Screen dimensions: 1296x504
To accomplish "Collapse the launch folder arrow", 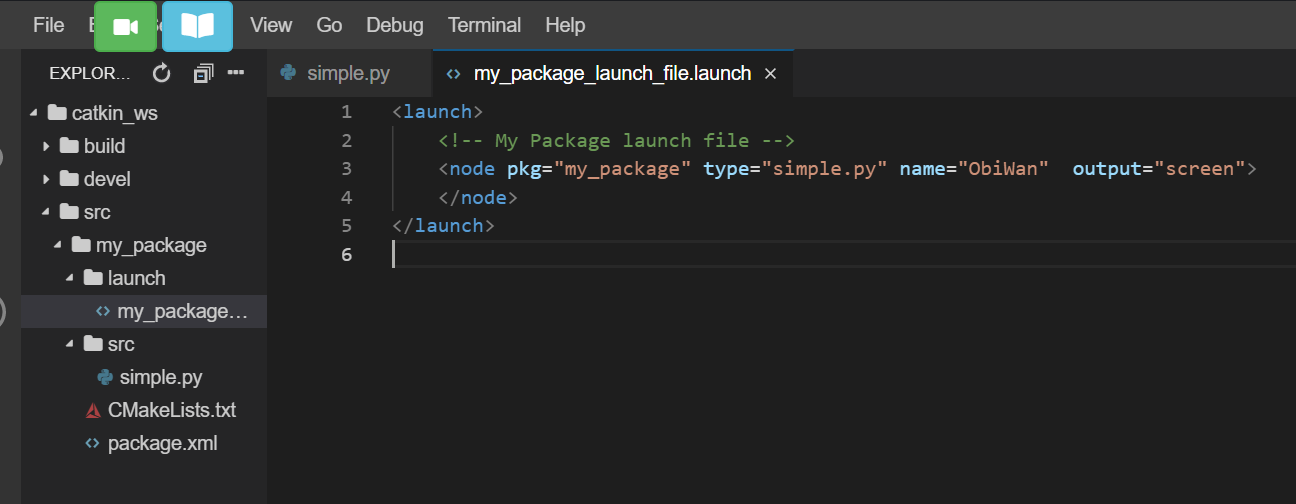I will pos(70,278).
